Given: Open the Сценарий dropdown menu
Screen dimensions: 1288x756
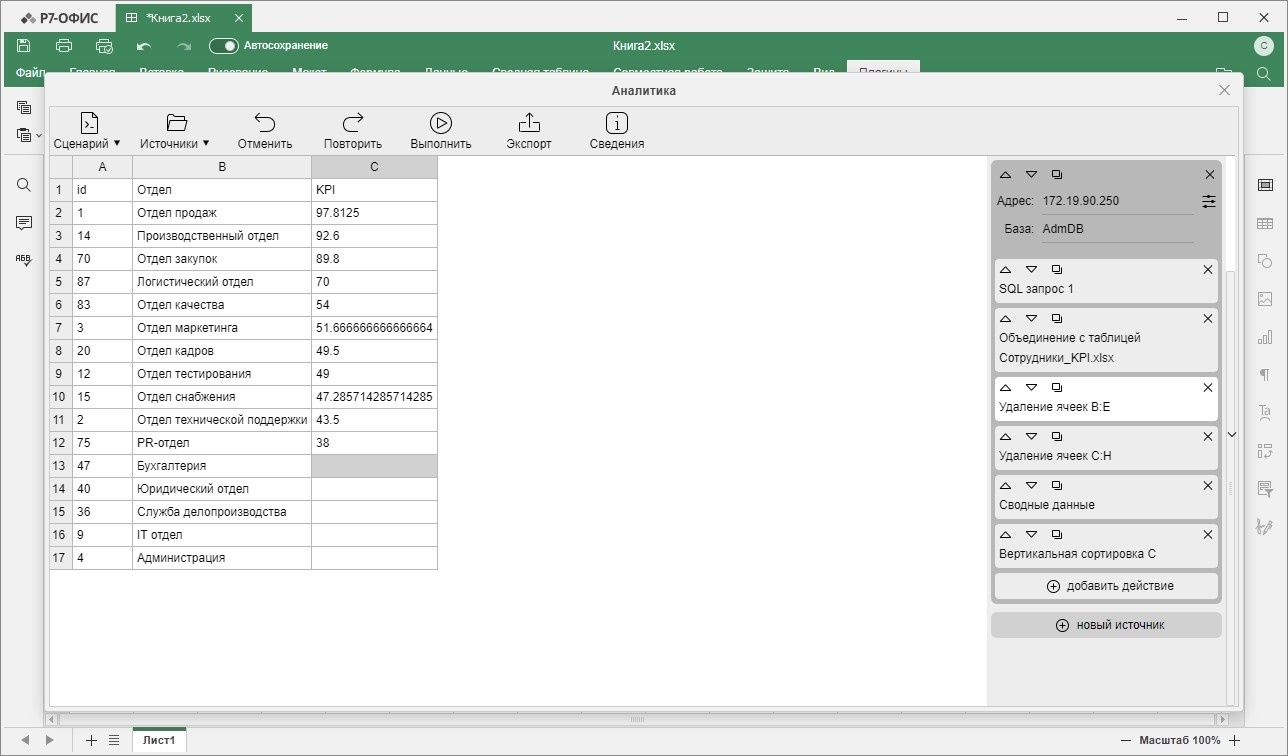Looking at the screenshot, I should click(87, 131).
